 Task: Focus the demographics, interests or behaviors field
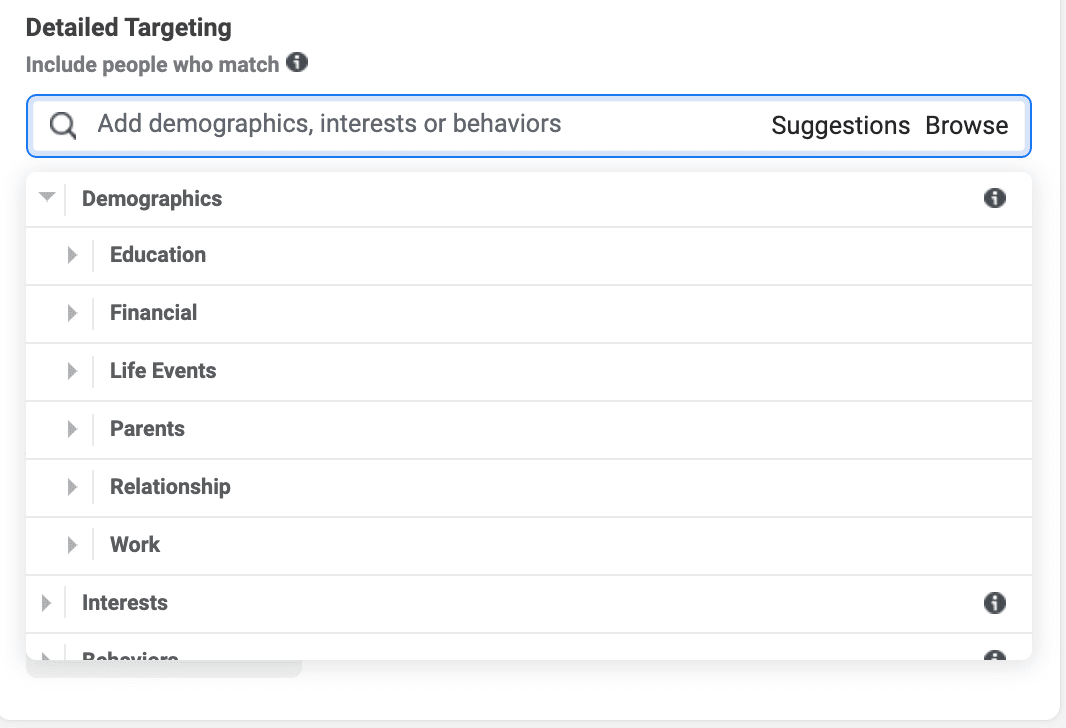[400, 125]
